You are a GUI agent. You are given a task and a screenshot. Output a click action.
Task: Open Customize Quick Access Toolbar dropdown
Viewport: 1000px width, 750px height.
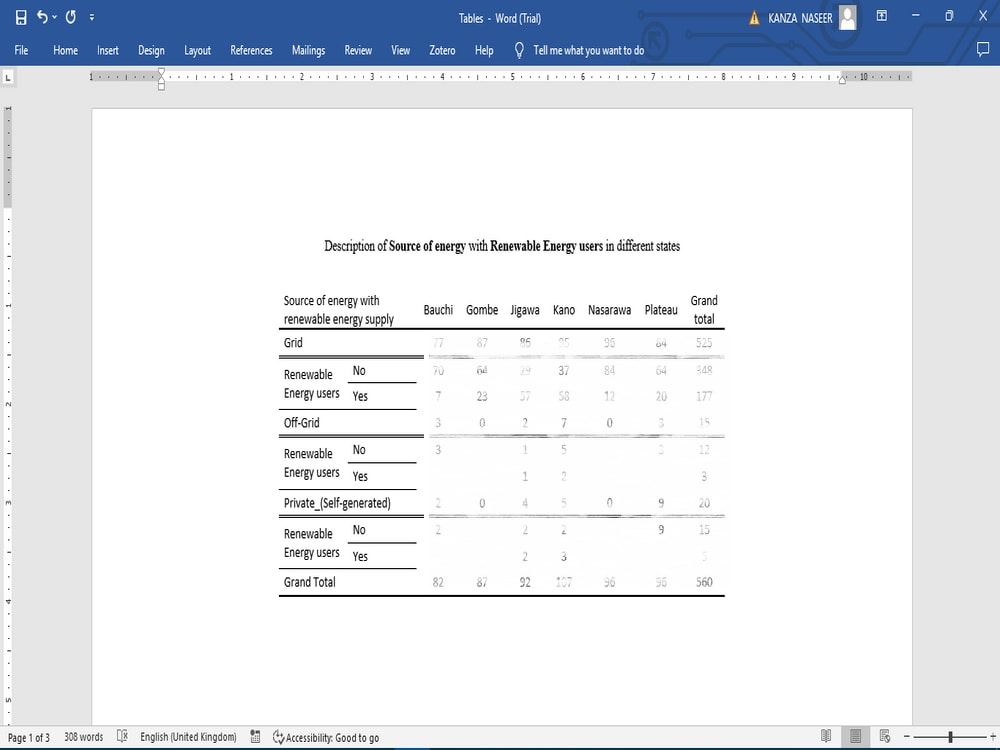[92, 17]
